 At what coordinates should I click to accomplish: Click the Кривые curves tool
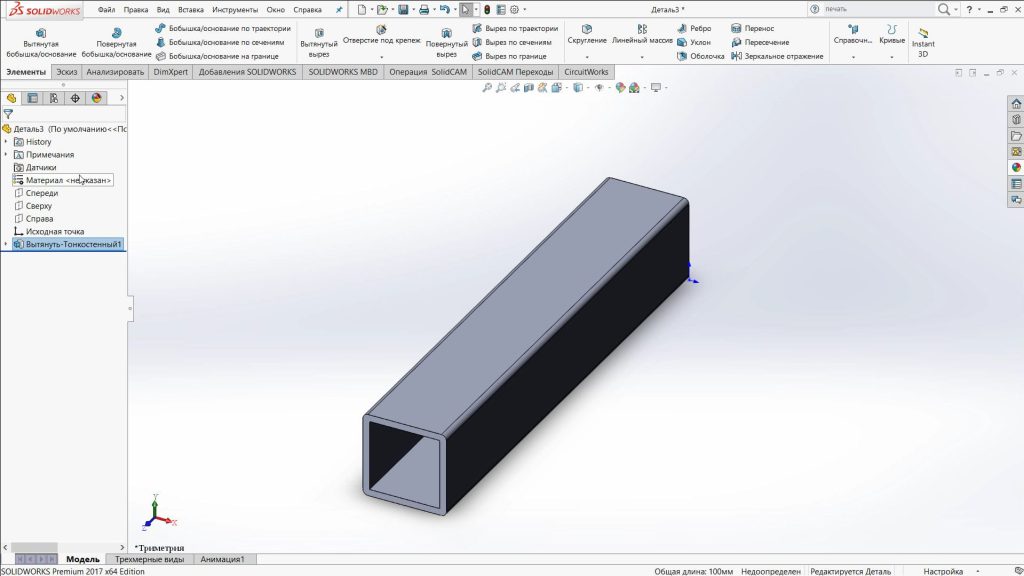[891, 35]
